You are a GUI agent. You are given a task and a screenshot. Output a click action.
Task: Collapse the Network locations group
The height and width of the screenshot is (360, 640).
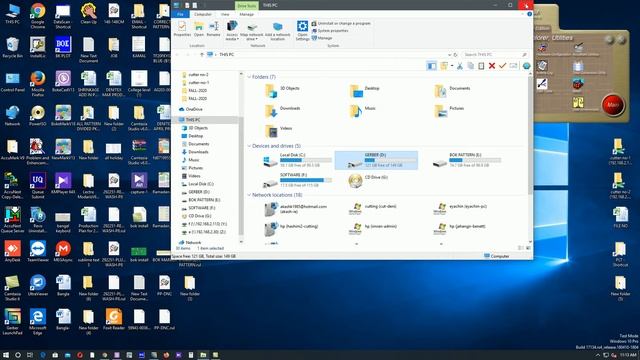(249, 195)
